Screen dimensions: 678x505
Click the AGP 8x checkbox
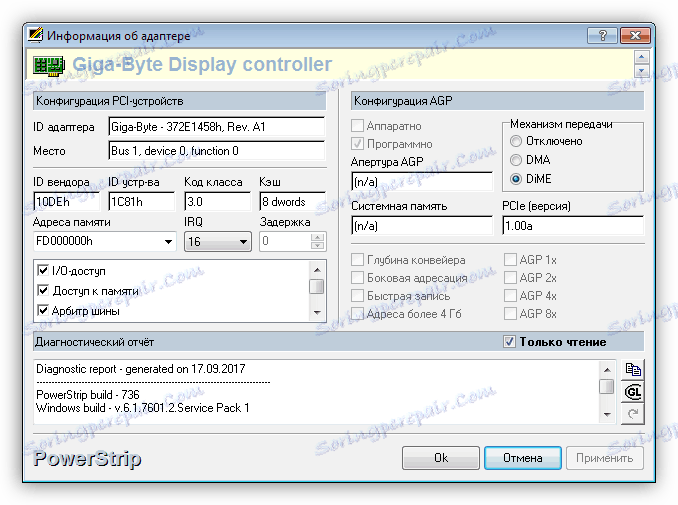click(x=510, y=313)
